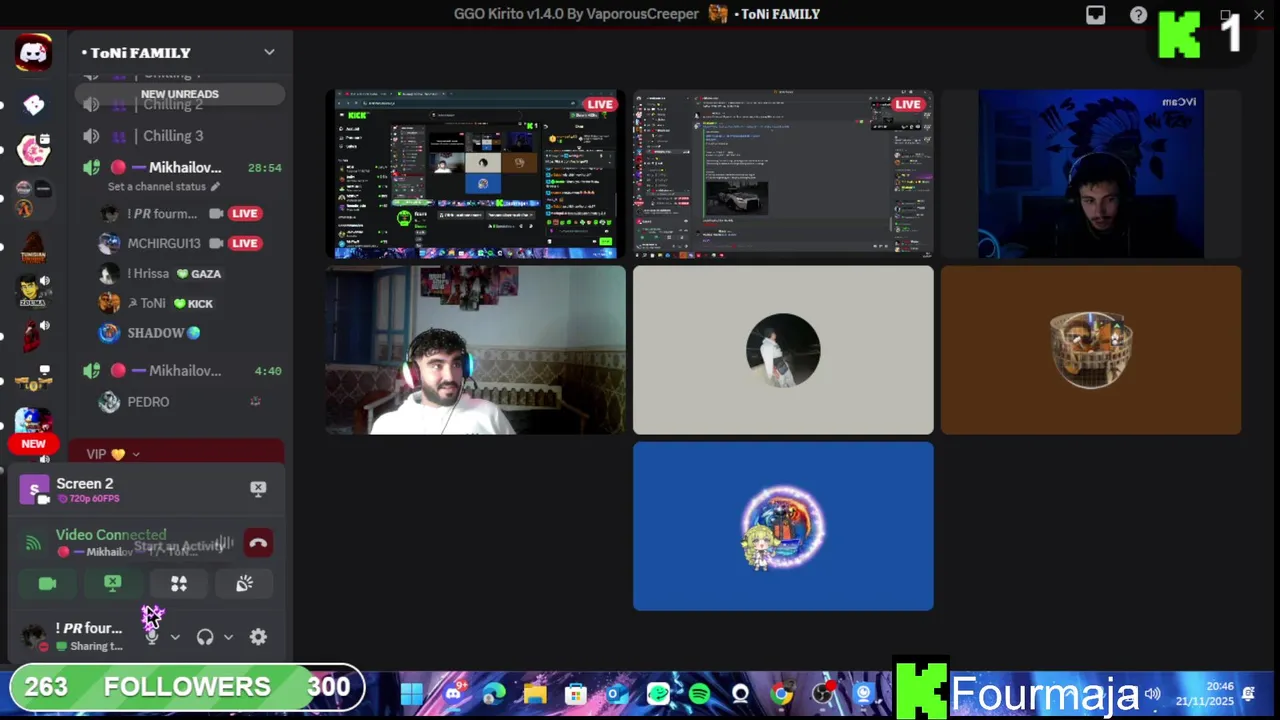1280x720 pixels.
Task: Stop streaming Screen 2
Action: [258, 488]
